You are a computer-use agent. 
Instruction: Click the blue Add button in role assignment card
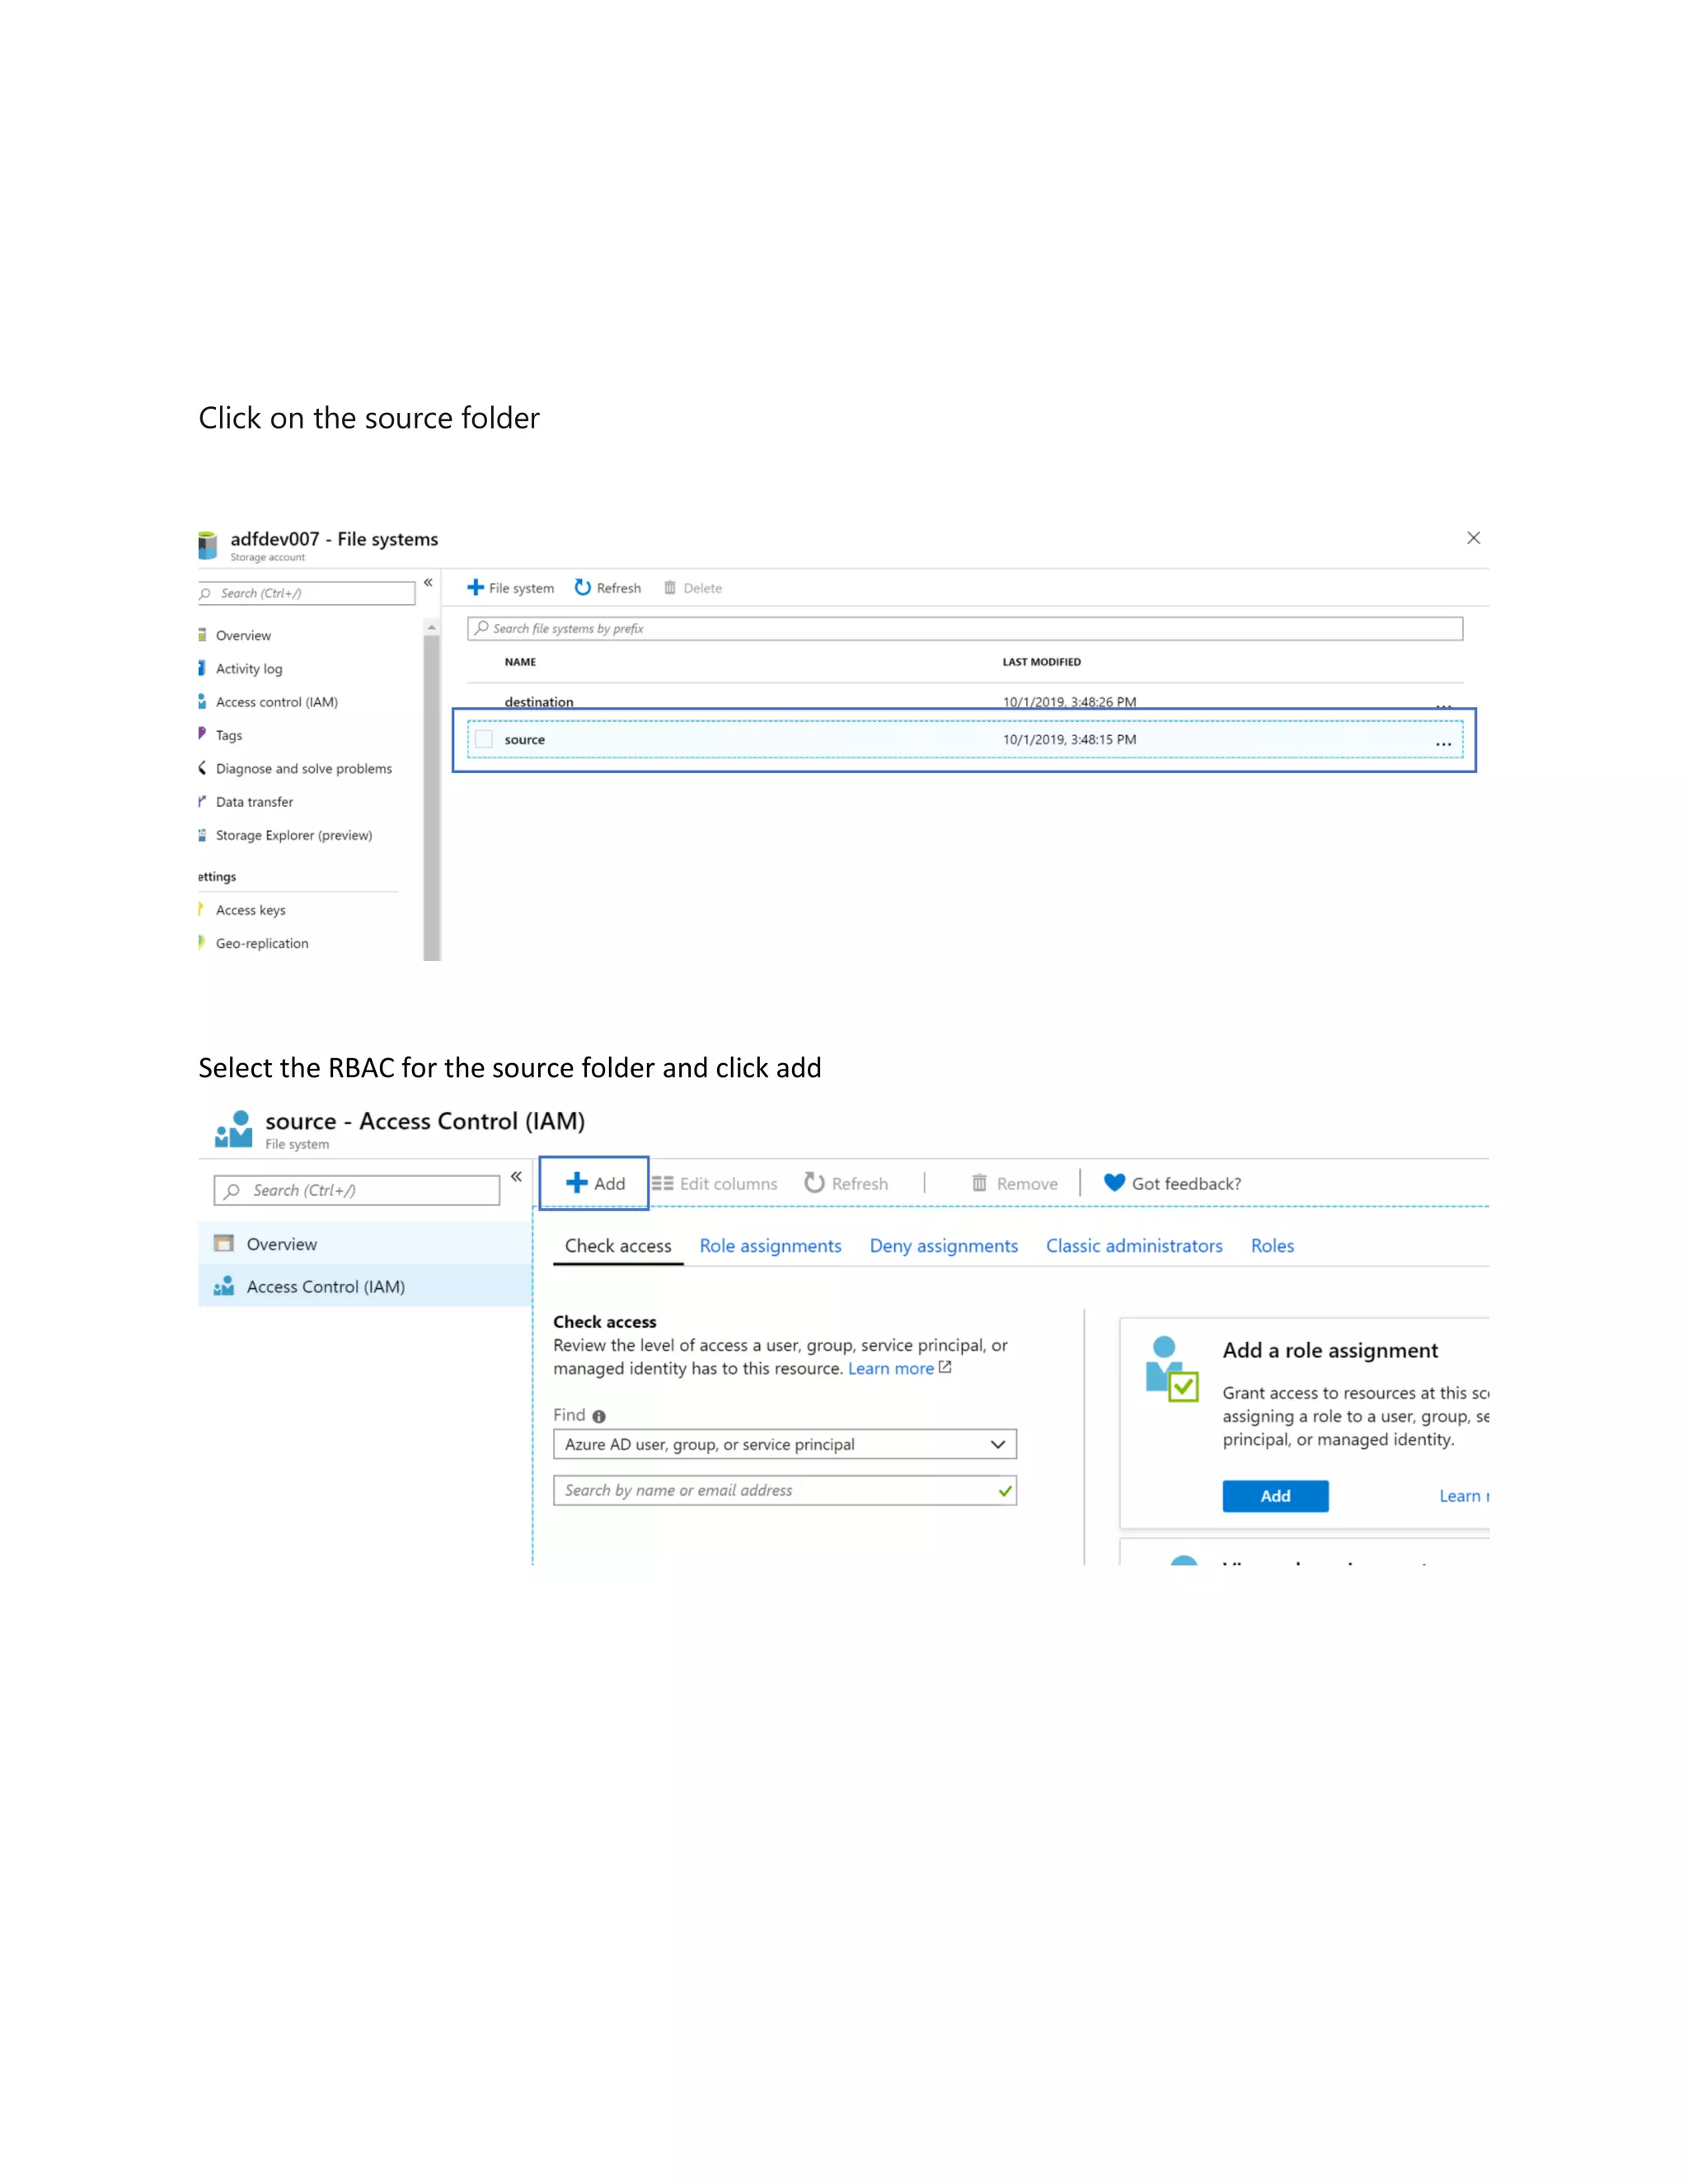point(1275,1496)
